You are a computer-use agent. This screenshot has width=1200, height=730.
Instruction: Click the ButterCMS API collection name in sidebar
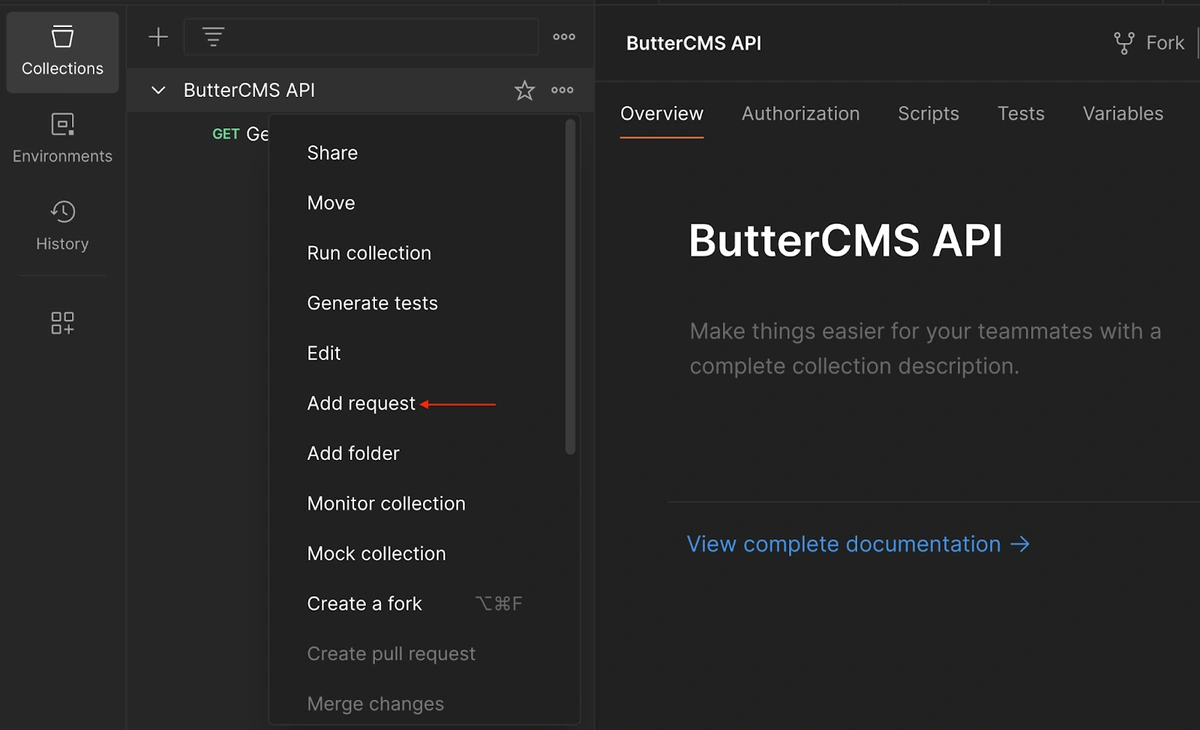coord(249,90)
